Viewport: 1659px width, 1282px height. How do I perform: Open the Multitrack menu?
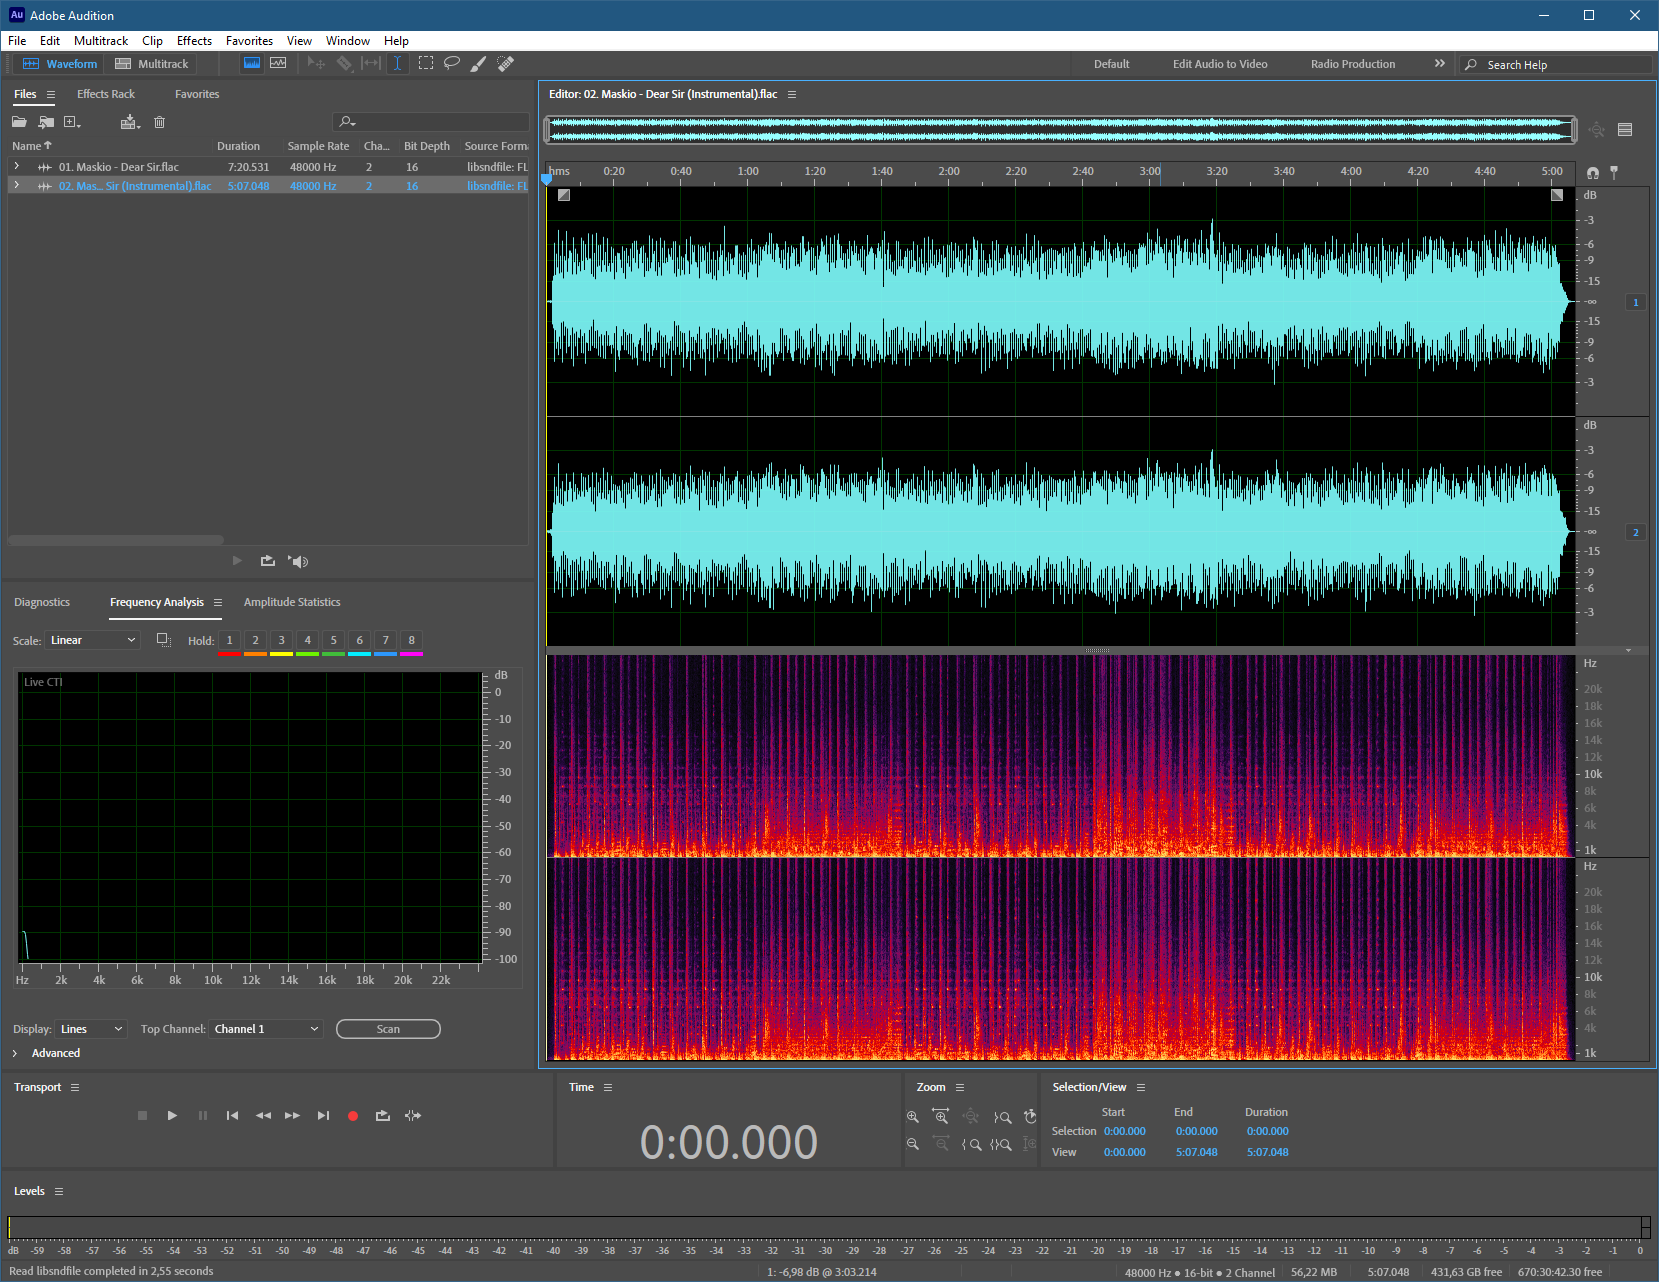pyautogui.click(x=101, y=41)
